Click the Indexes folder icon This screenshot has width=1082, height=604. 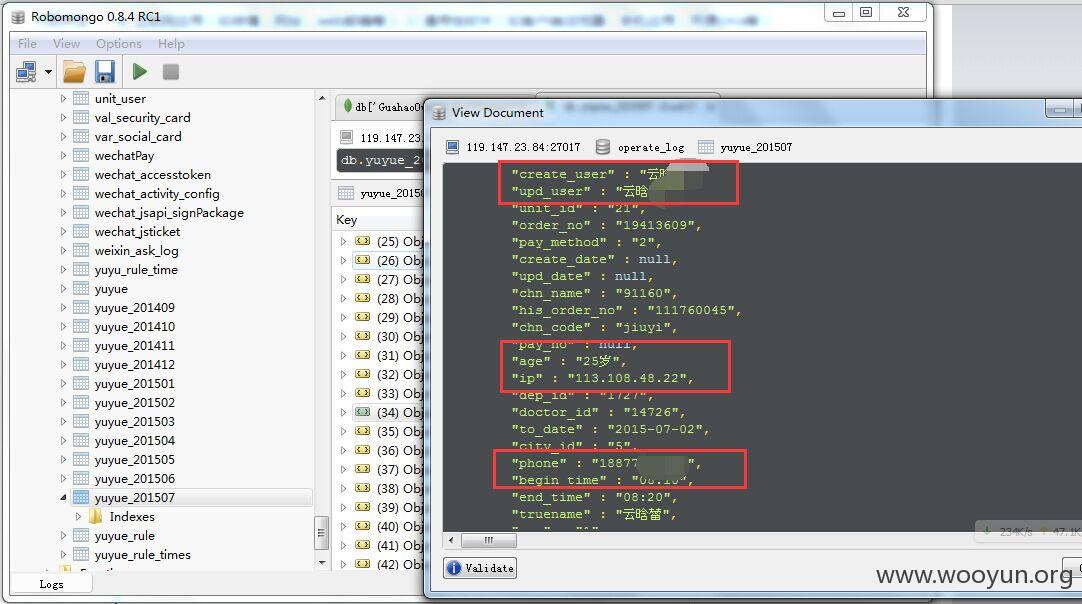[96, 516]
